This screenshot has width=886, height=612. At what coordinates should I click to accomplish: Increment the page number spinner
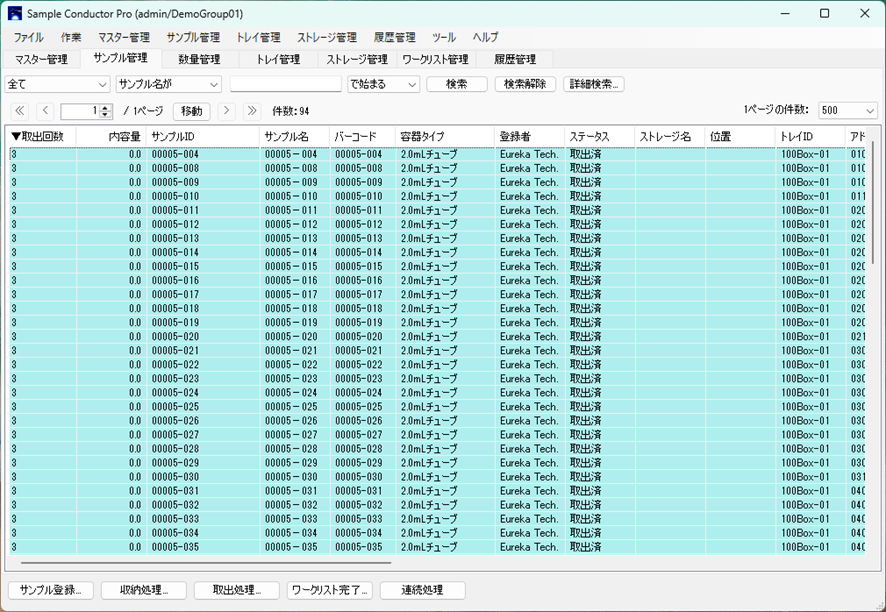pos(106,108)
